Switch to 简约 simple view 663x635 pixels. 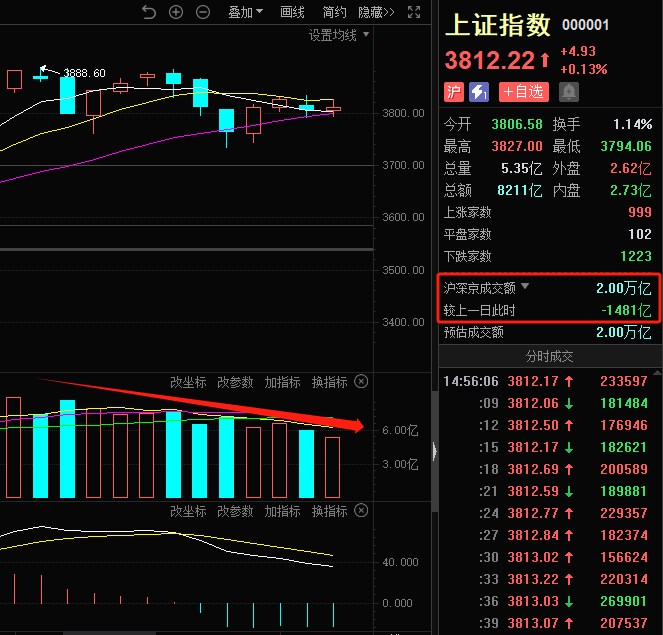[x=334, y=12]
